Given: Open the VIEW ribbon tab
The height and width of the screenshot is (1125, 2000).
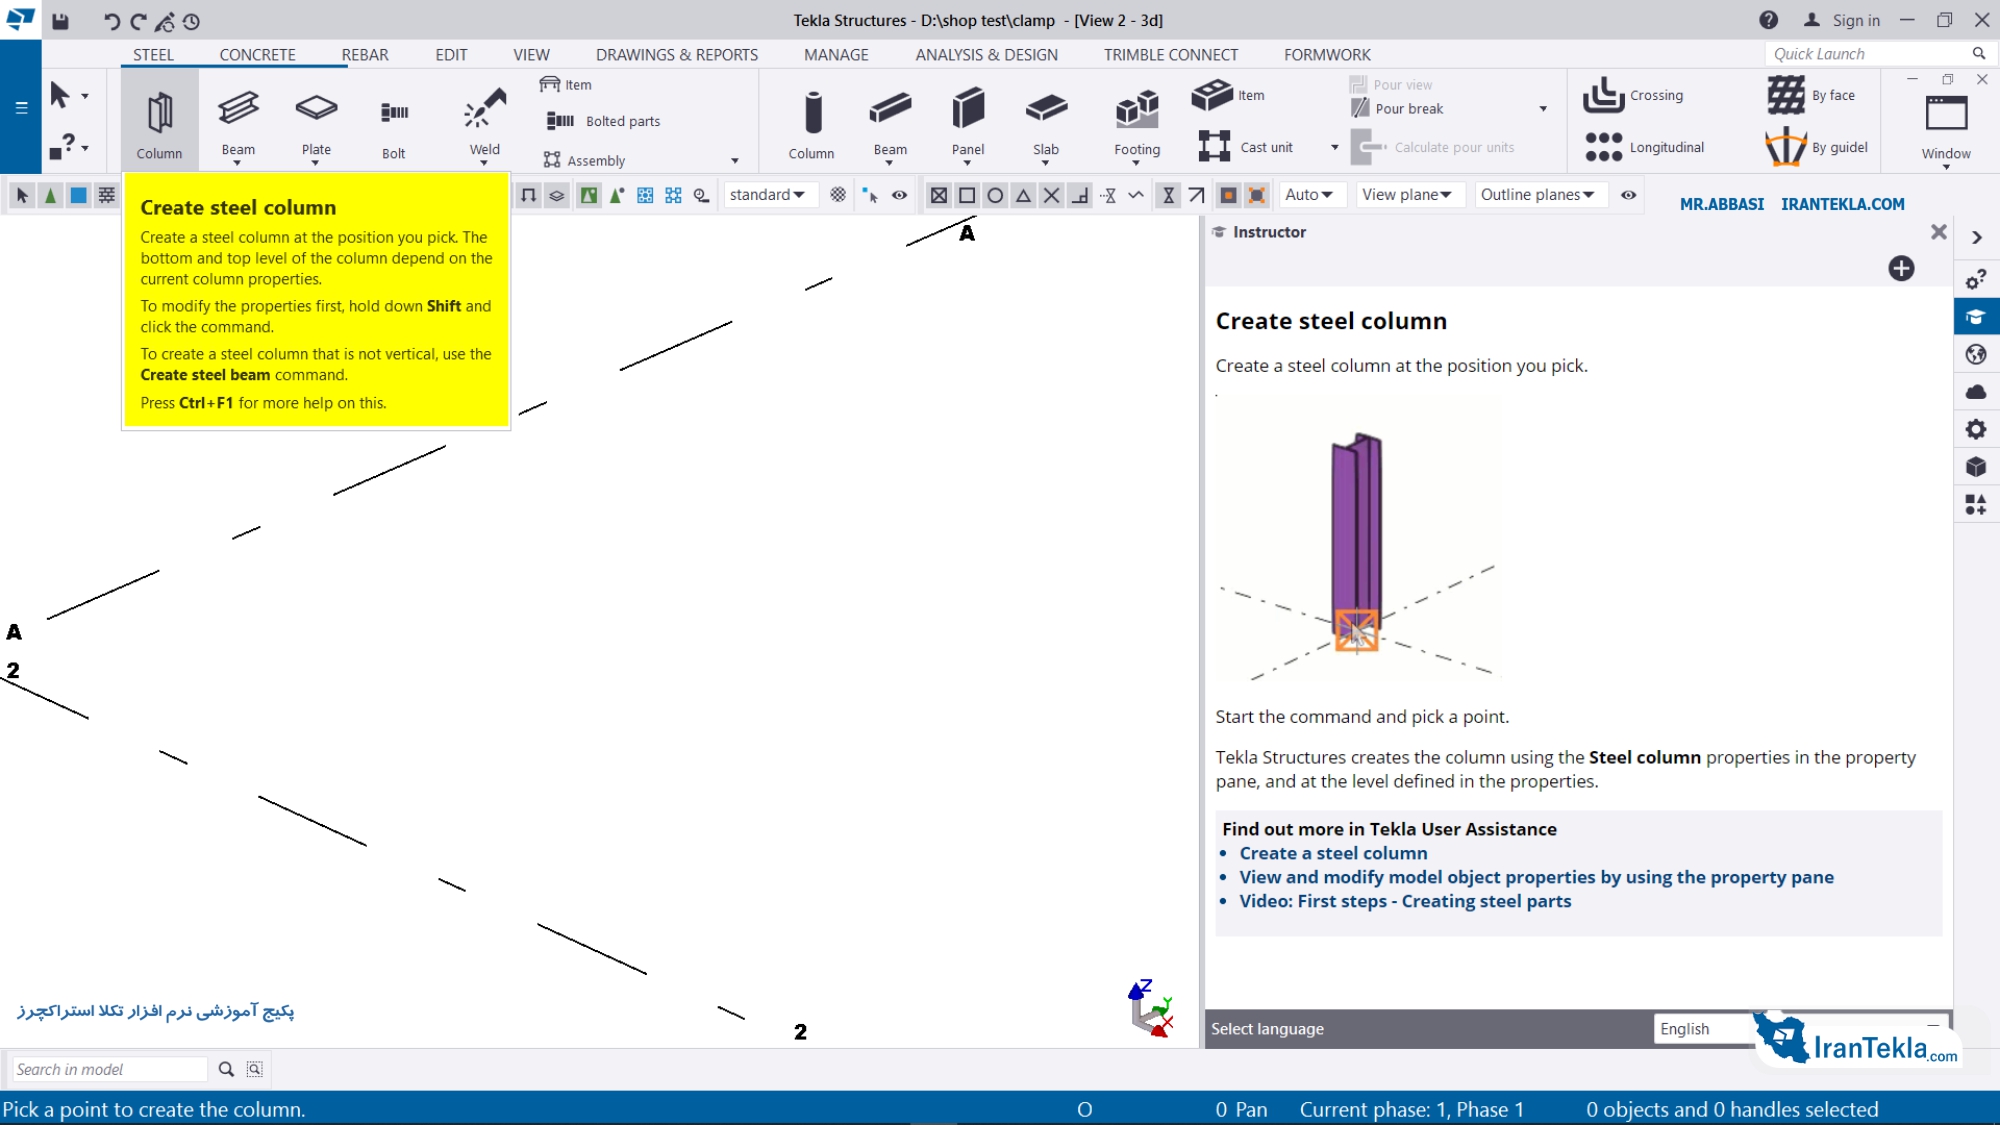Looking at the screenshot, I should [x=531, y=55].
